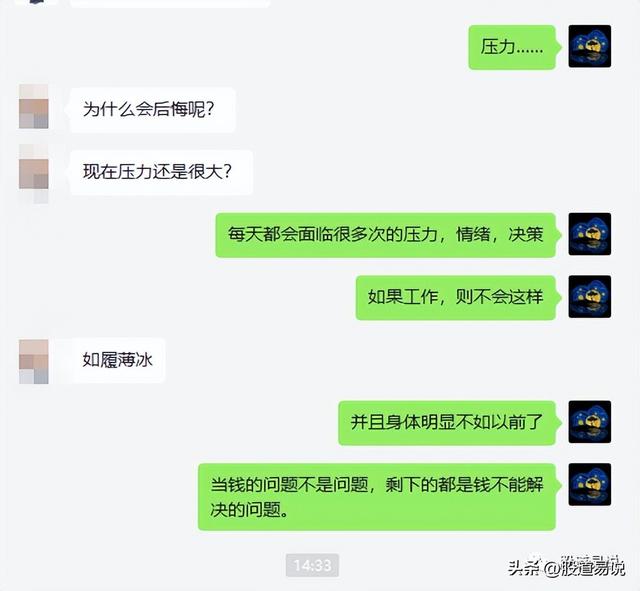Click the 14:33 timestamp label
The width and height of the screenshot is (640, 591).
tap(312, 565)
